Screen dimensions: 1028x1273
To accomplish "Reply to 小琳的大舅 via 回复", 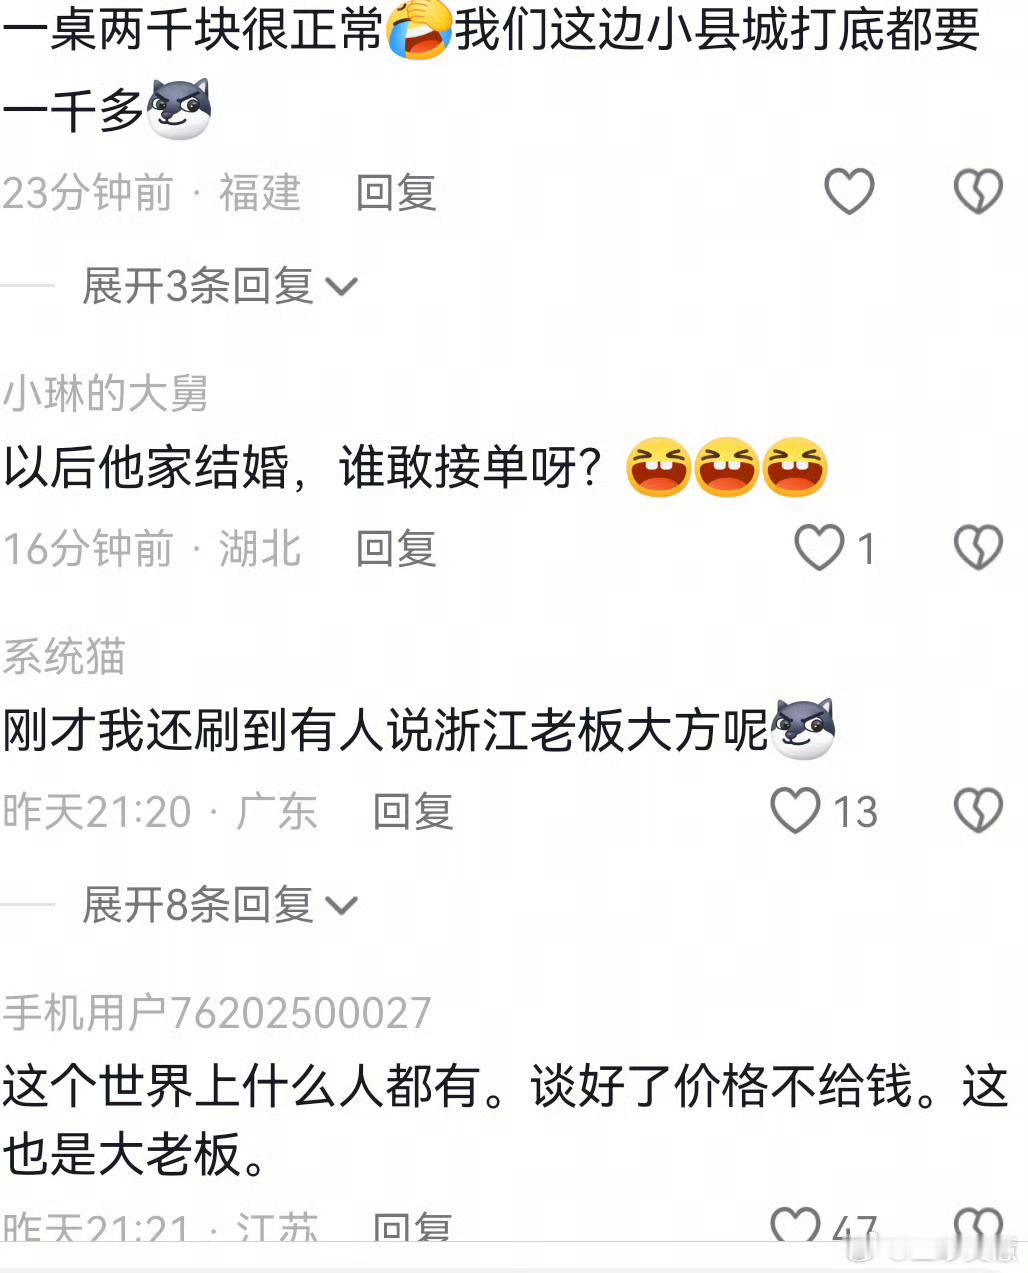I will [x=397, y=549].
